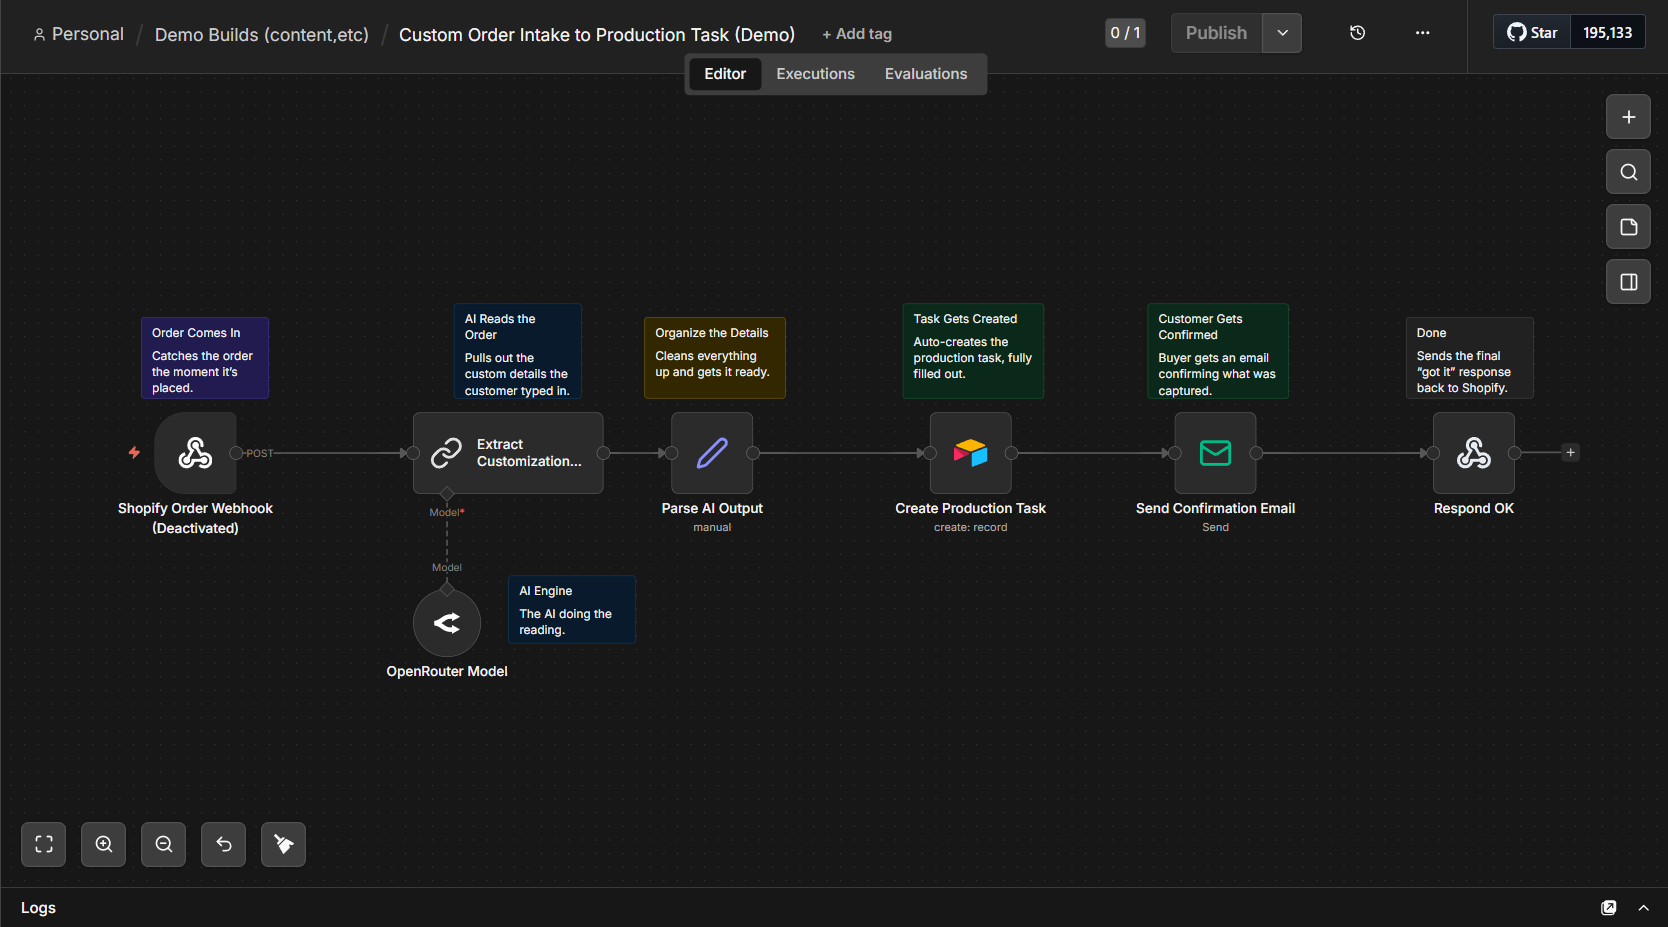Image resolution: width=1668 pixels, height=927 pixels.
Task: Add a new node with plus button
Action: (x=1628, y=117)
